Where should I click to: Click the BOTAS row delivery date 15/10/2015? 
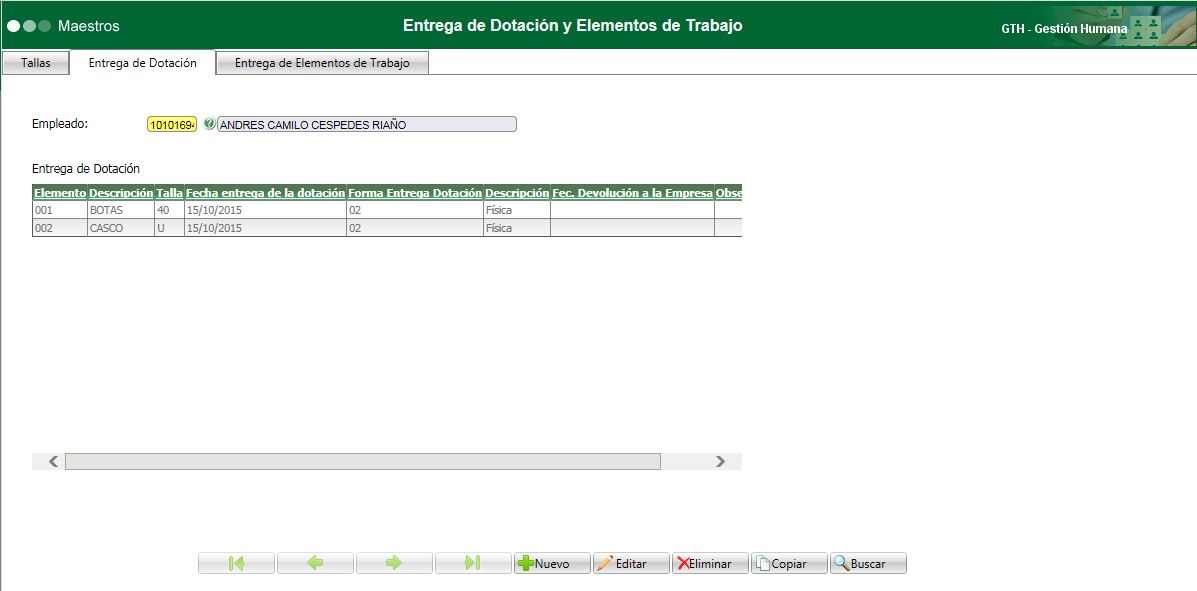pyautogui.click(x=266, y=210)
